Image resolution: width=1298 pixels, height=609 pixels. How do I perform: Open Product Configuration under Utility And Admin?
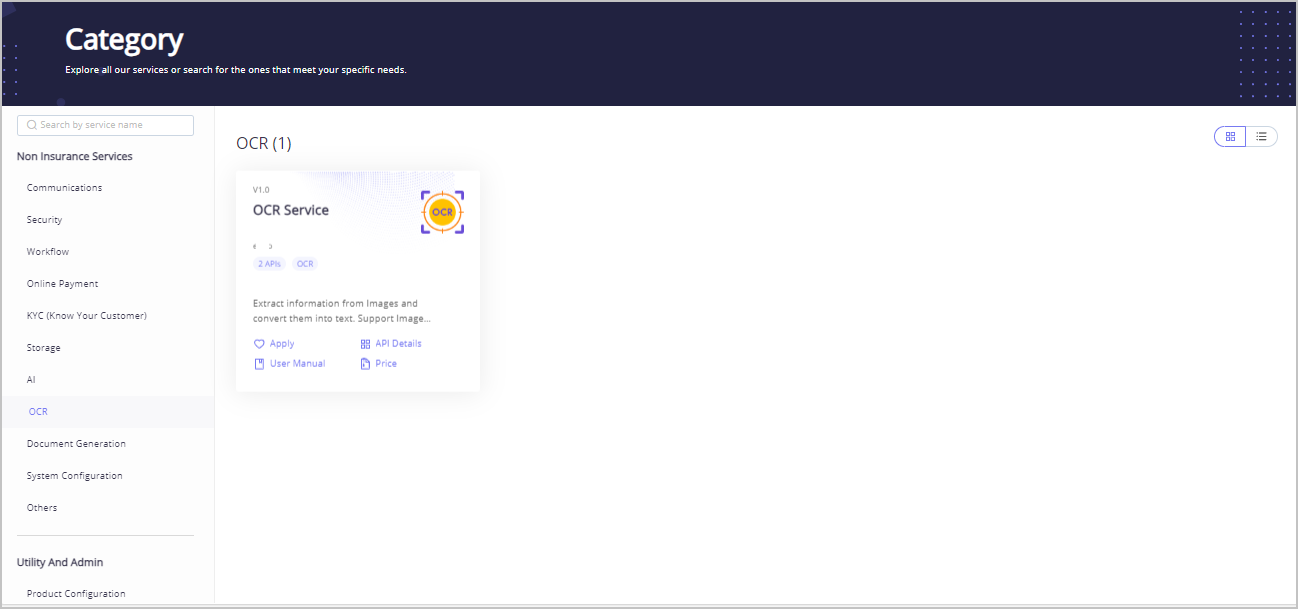(x=76, y=594)
